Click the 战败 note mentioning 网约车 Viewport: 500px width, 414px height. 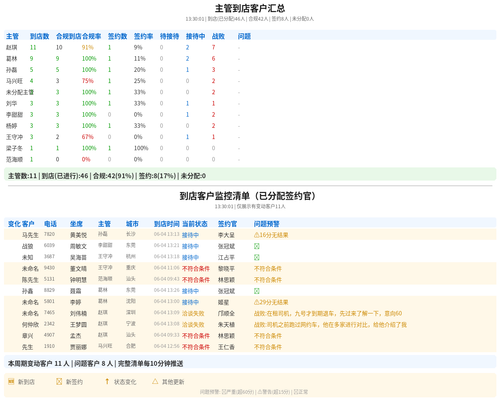(330, 325)
